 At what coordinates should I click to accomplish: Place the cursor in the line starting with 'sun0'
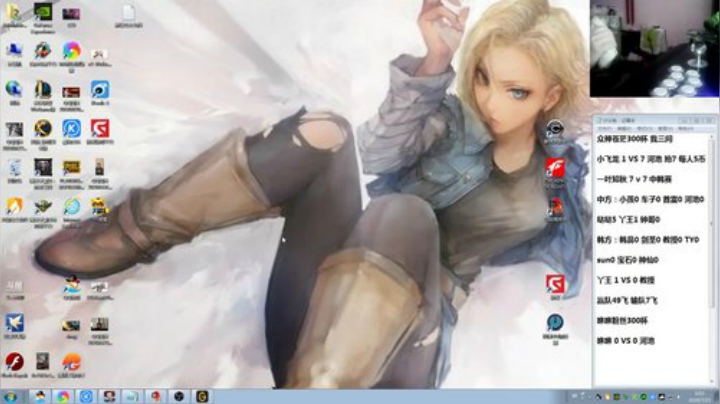click(x=627, y=260)
